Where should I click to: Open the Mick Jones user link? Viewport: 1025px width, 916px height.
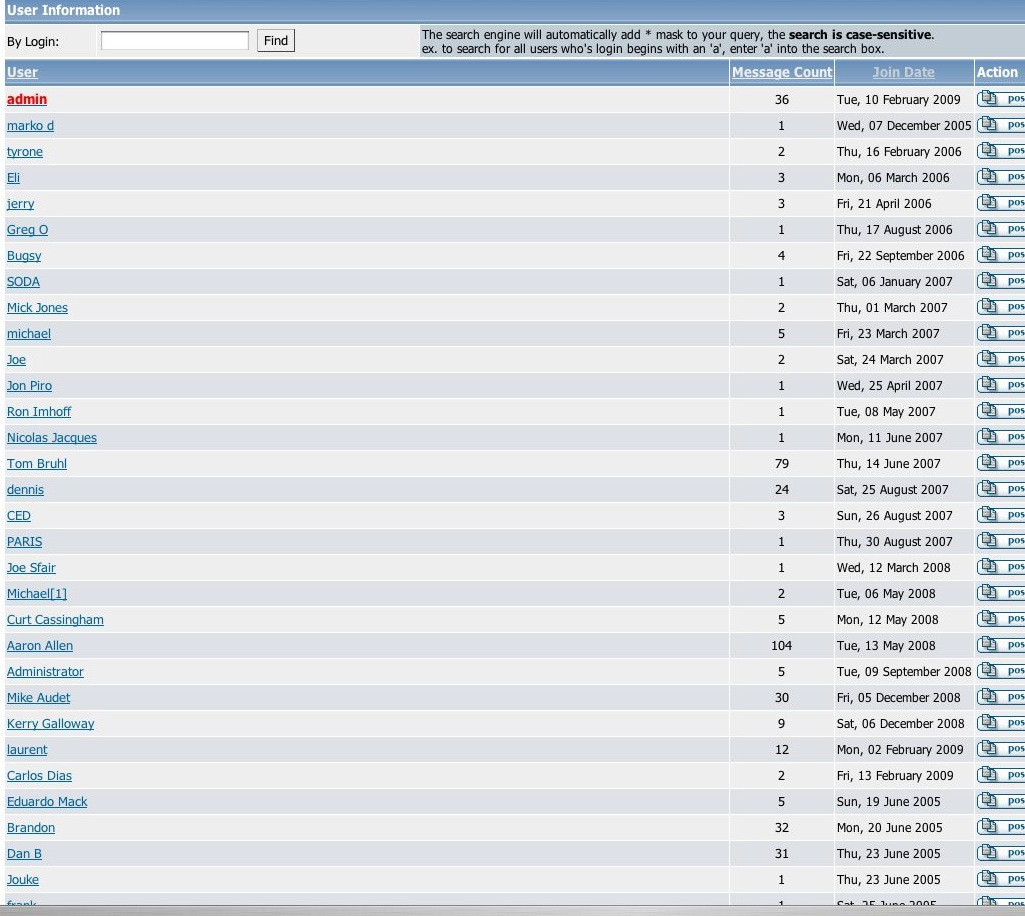[x=37, y=308]
